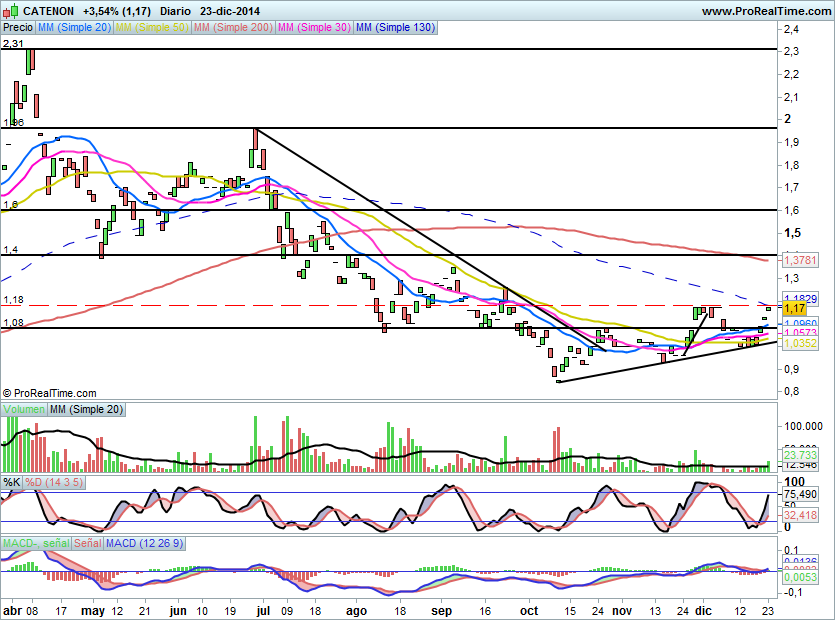The width and height of the screenshot is (835, 620).
Task: Select the MM (Simple 200) indicator tag
Action: coord(232,28)
